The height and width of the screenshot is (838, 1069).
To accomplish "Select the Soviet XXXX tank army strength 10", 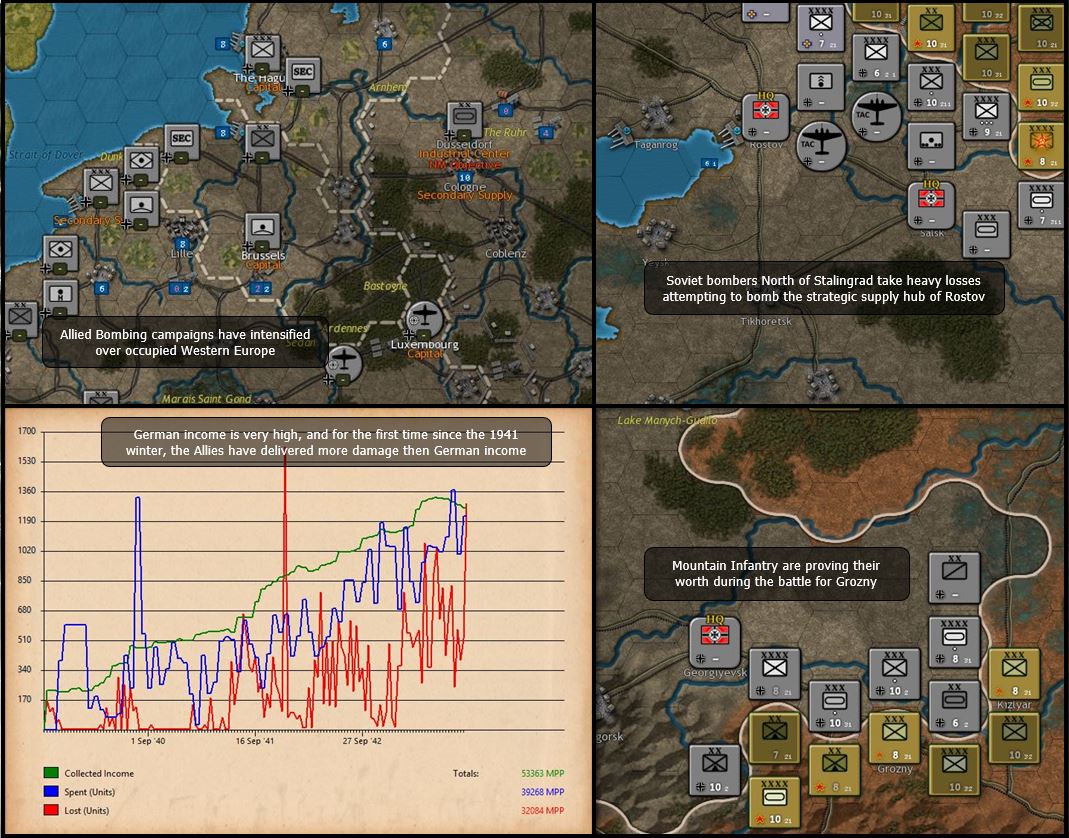I will coord(774,801).
